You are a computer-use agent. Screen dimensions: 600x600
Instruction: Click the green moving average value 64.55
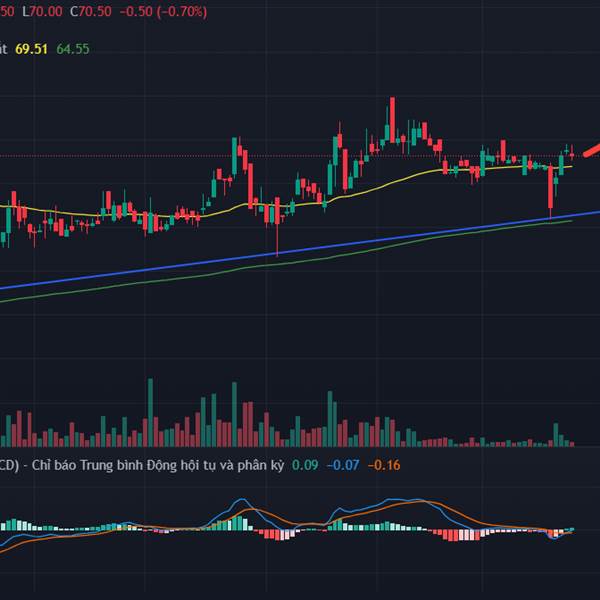coord(73,49)
